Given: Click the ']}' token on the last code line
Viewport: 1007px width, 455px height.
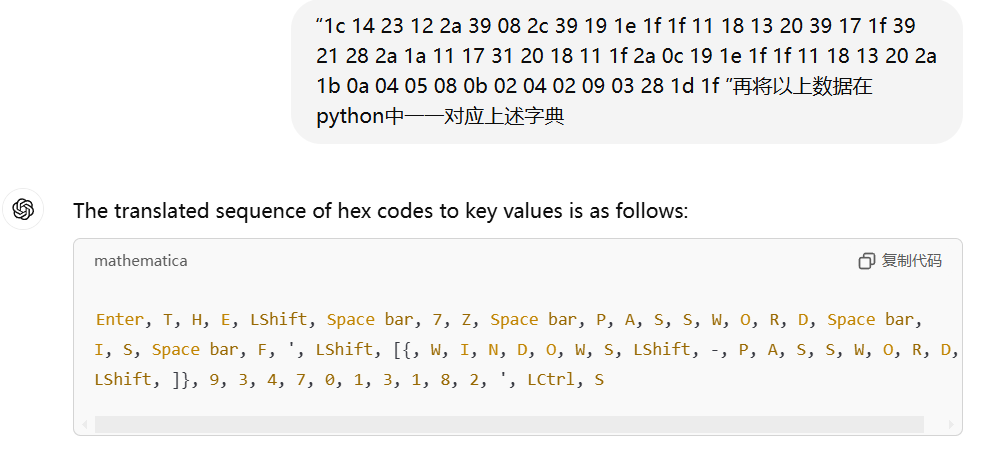Looking at the screenshot, I should [185, 380].
